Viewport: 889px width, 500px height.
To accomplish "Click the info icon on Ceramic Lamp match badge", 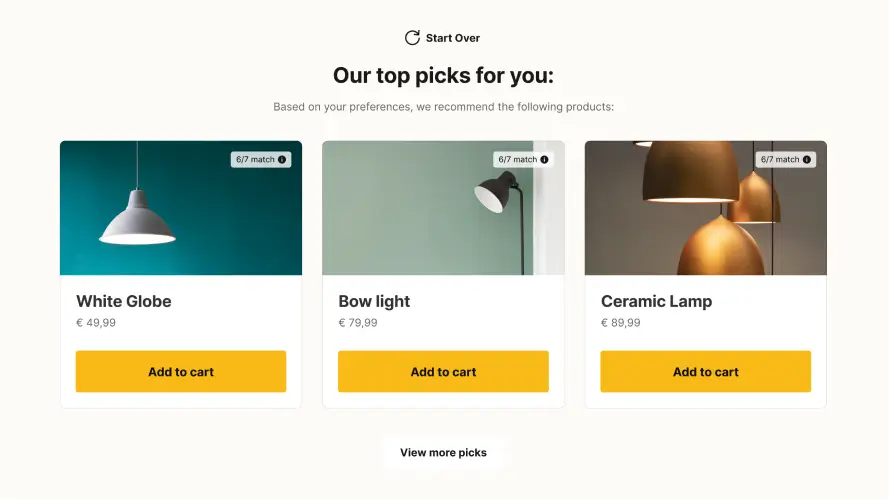I will pyautogui.click(x=807, y=160).
